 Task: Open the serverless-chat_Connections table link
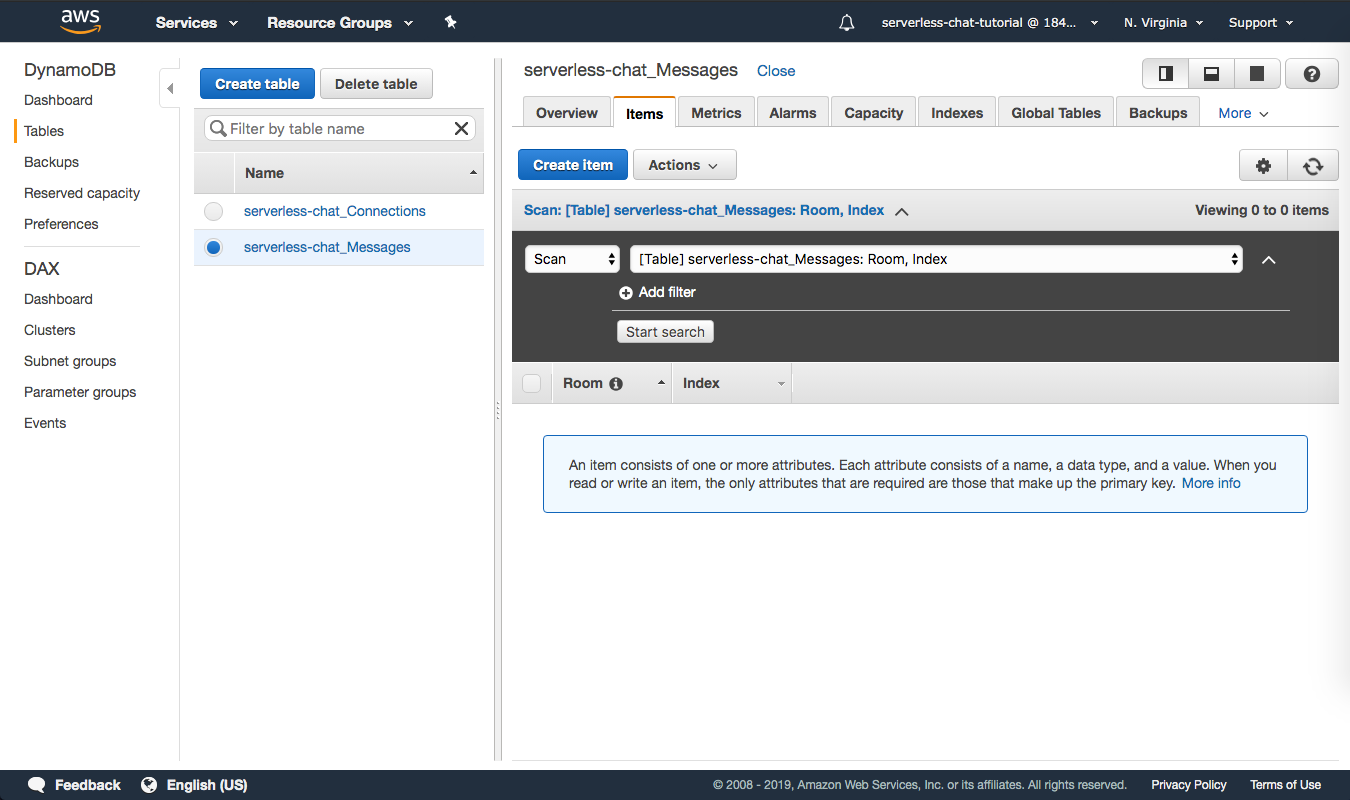click(x=335, y=211)
